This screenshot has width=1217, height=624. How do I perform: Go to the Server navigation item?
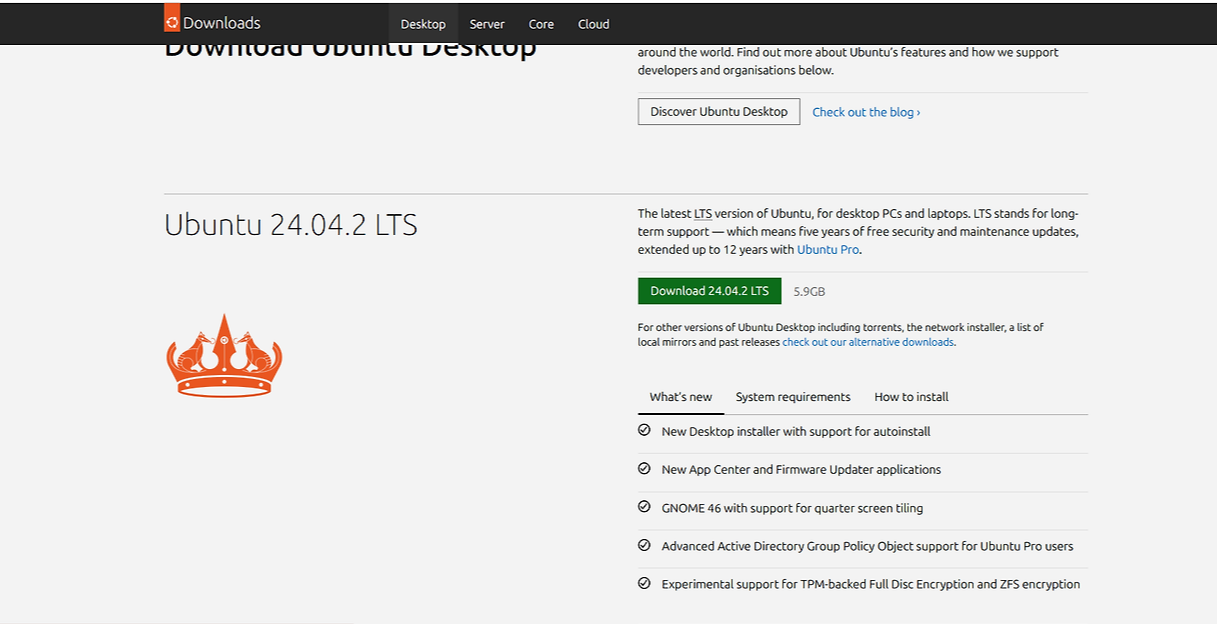pyautogui.click(x=487, y=24)
